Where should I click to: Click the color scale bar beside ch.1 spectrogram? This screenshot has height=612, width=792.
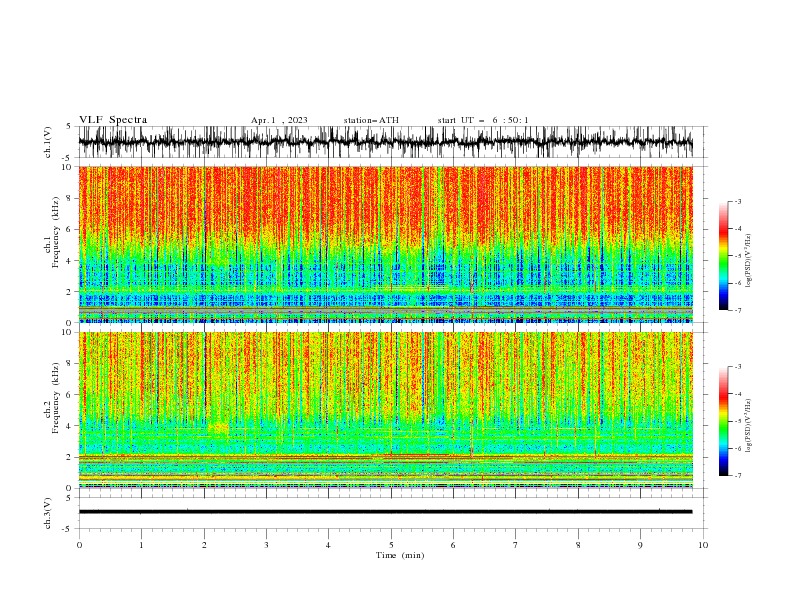pyautogui.click(x=723, y=256)
